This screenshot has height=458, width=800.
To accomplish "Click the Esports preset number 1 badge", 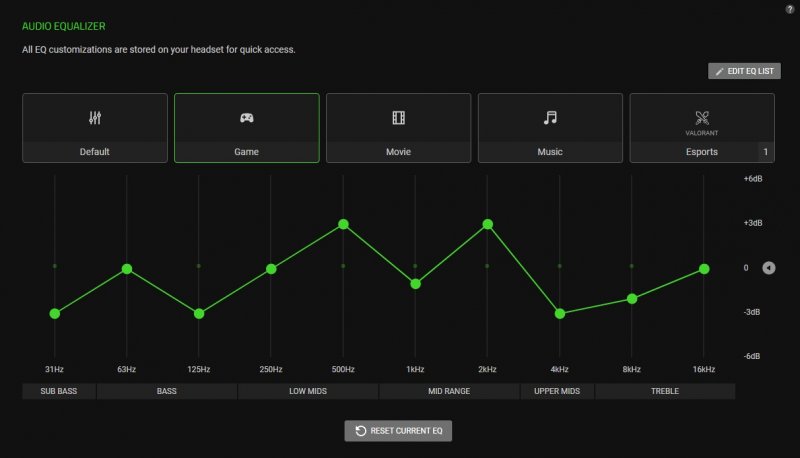I will click(x=765, y=152).
